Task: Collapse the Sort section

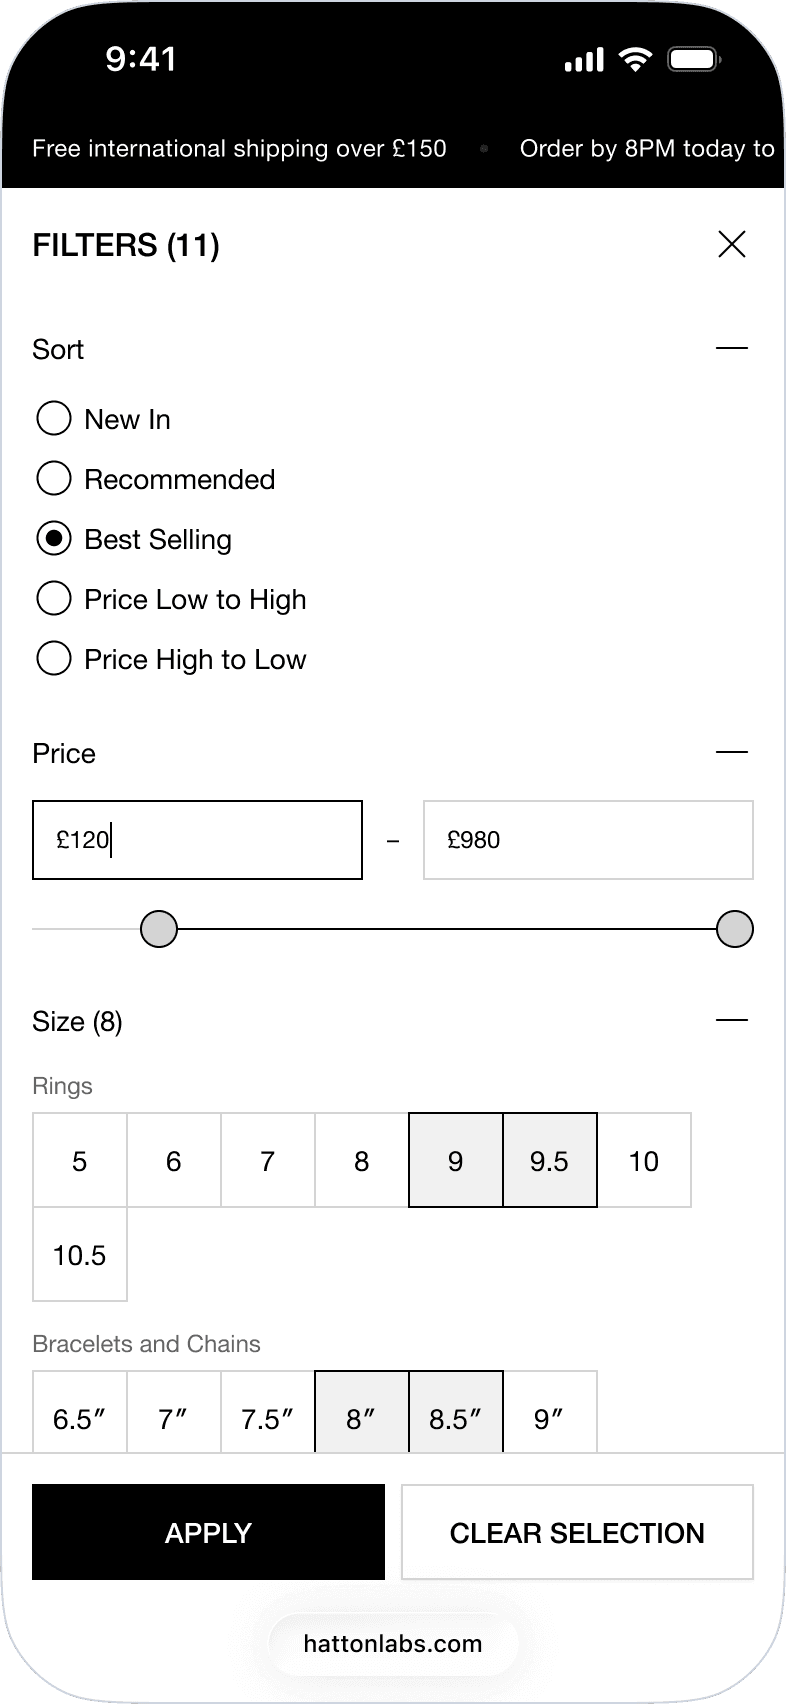Action: (x=732, y=348)
